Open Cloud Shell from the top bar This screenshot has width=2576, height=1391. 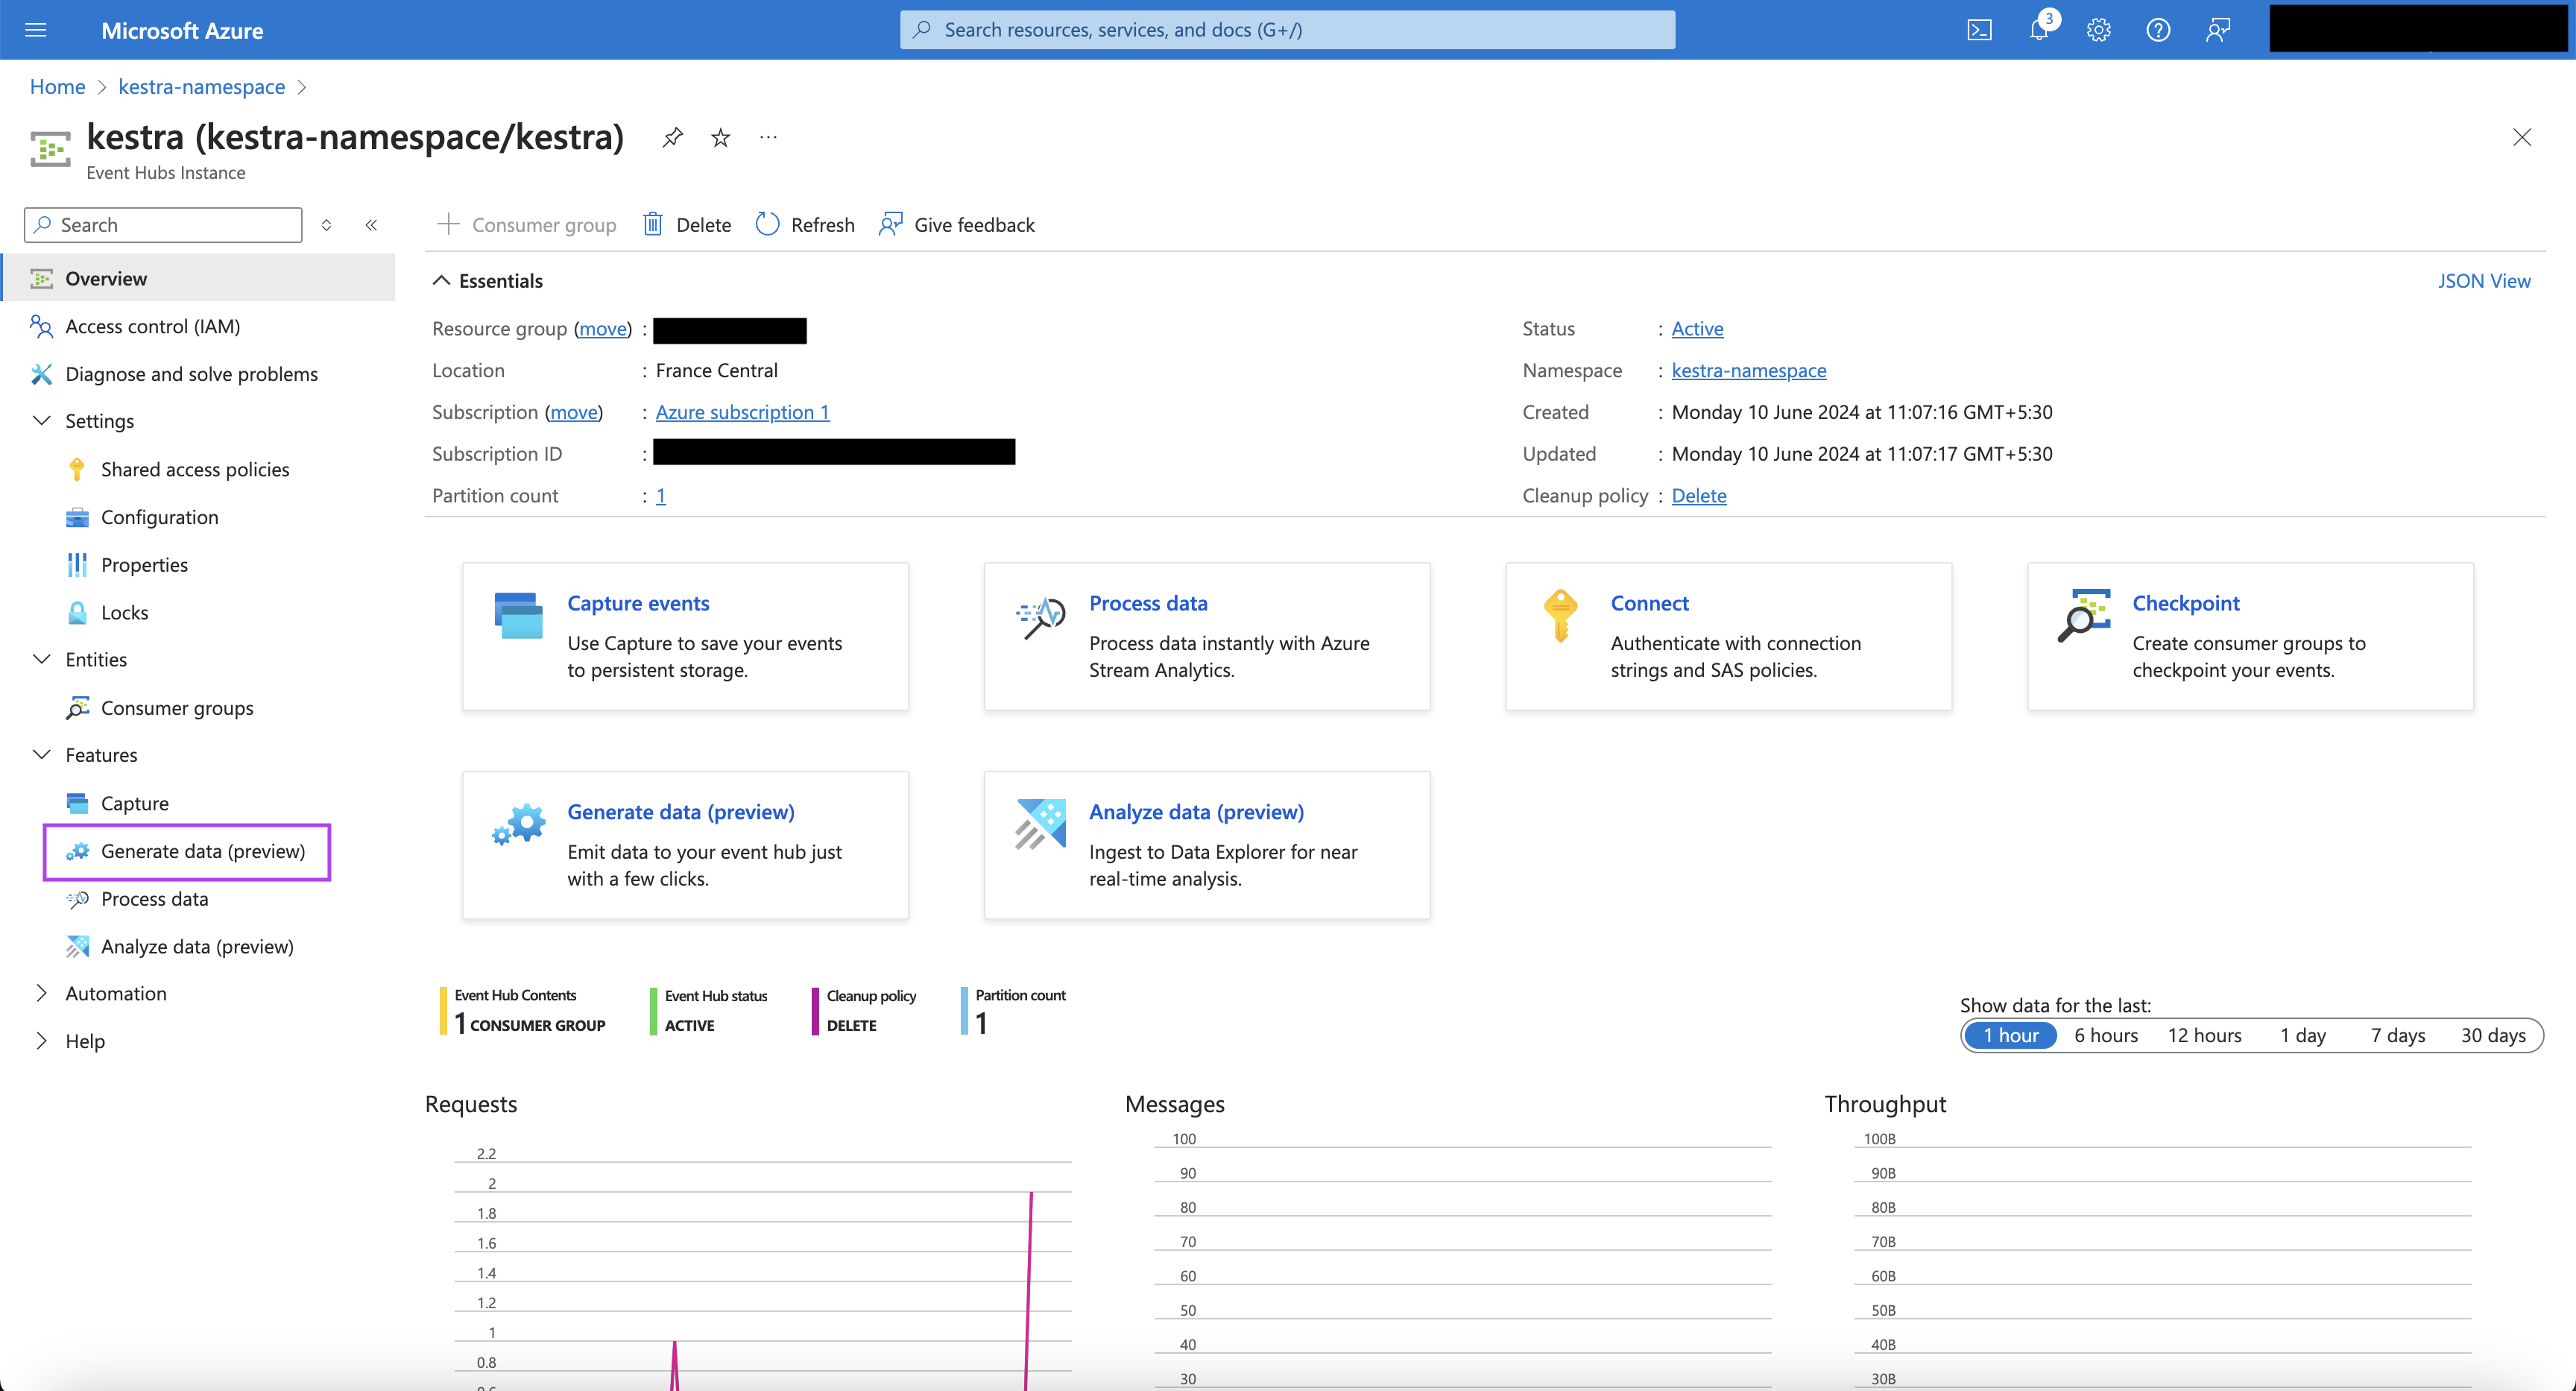tap(1979, 30)
